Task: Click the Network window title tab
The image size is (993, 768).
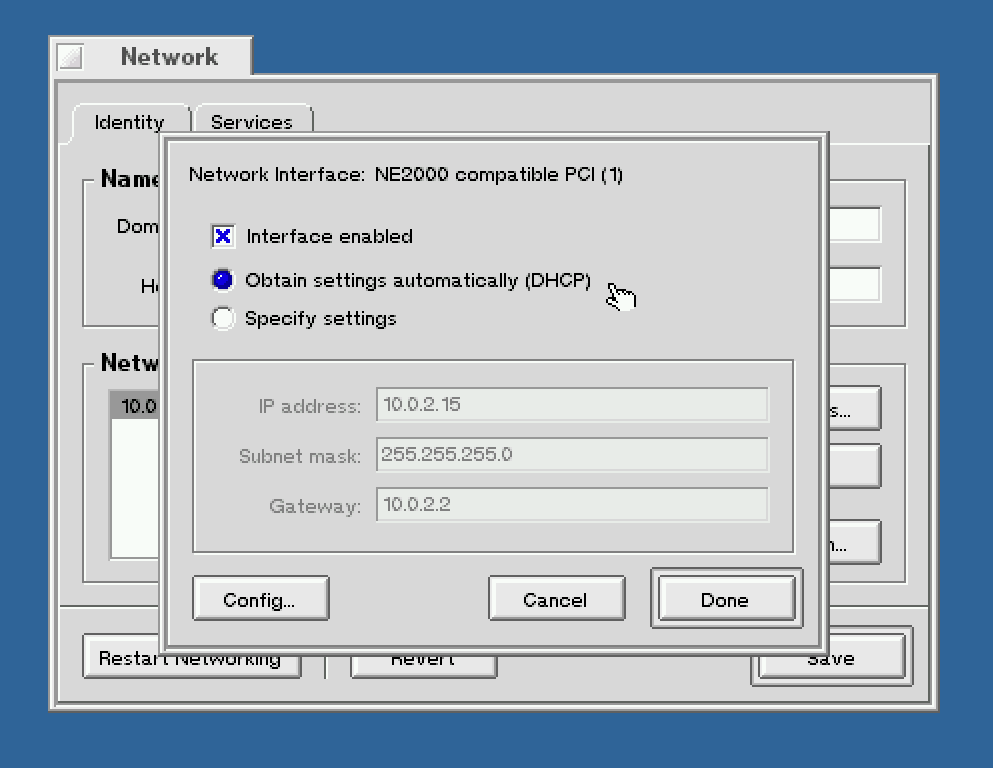Action: click(x=168, y=57)
